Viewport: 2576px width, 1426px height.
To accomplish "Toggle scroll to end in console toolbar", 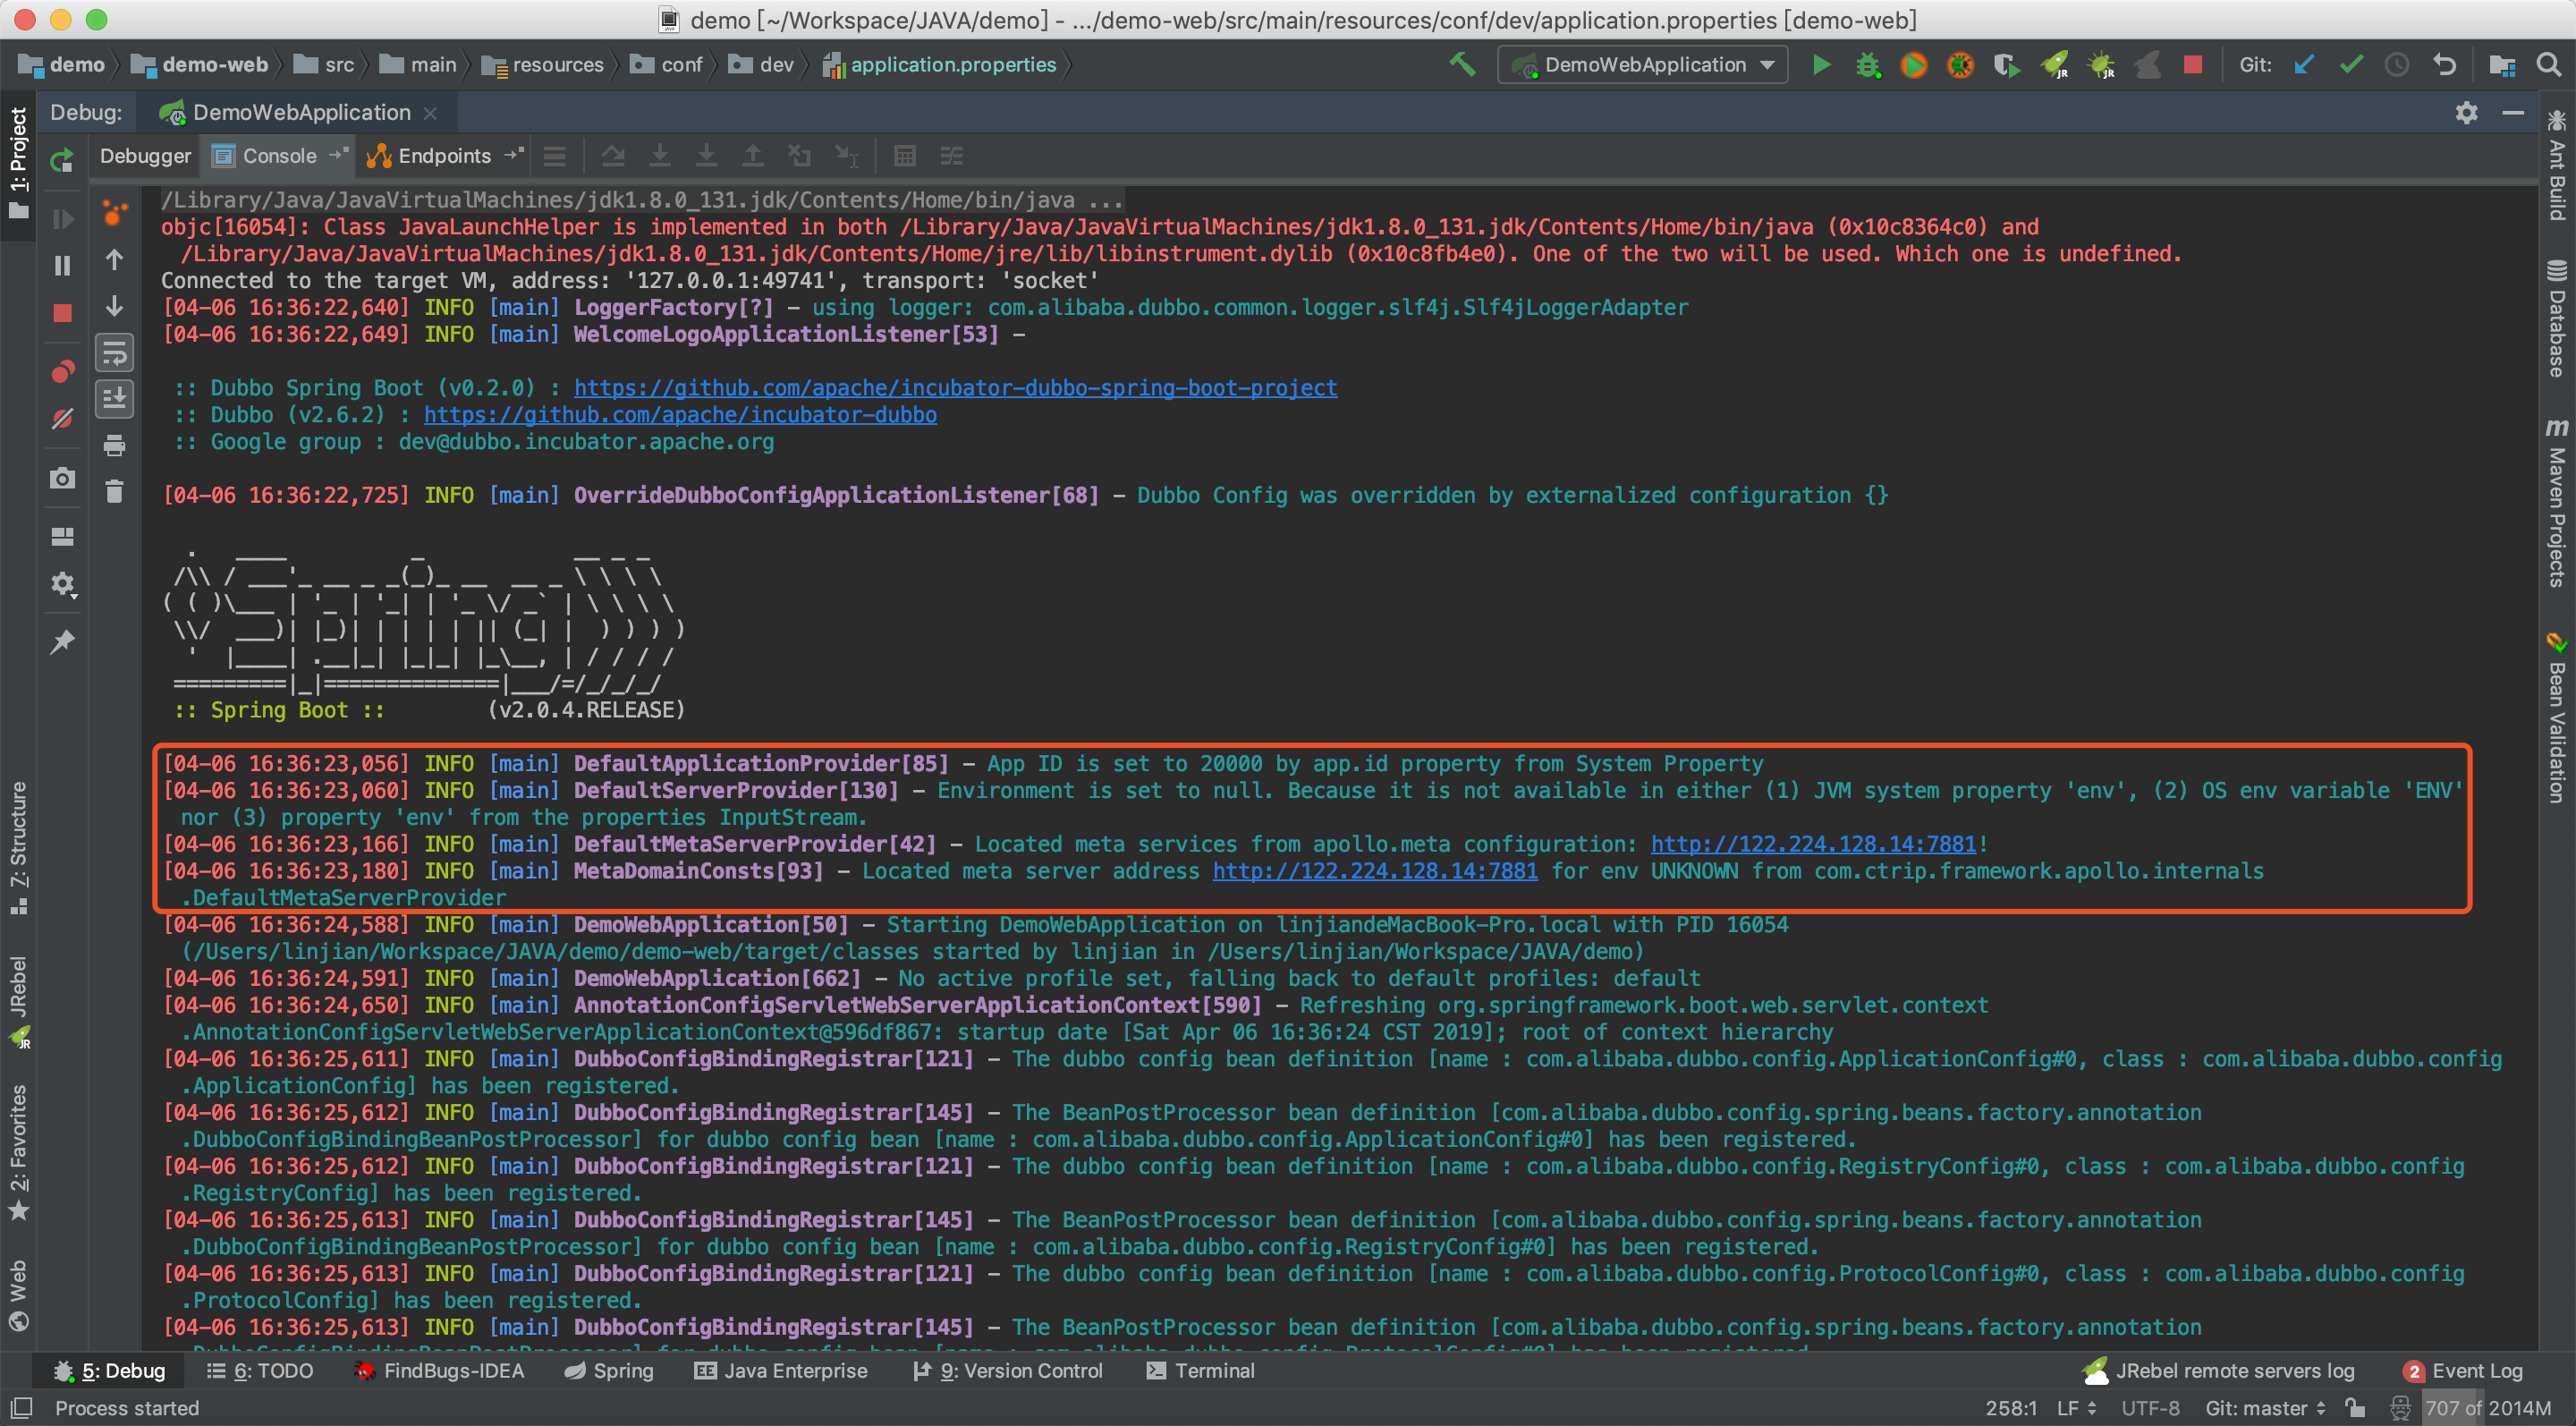I will pyautogui.click(x=115, y=398).
